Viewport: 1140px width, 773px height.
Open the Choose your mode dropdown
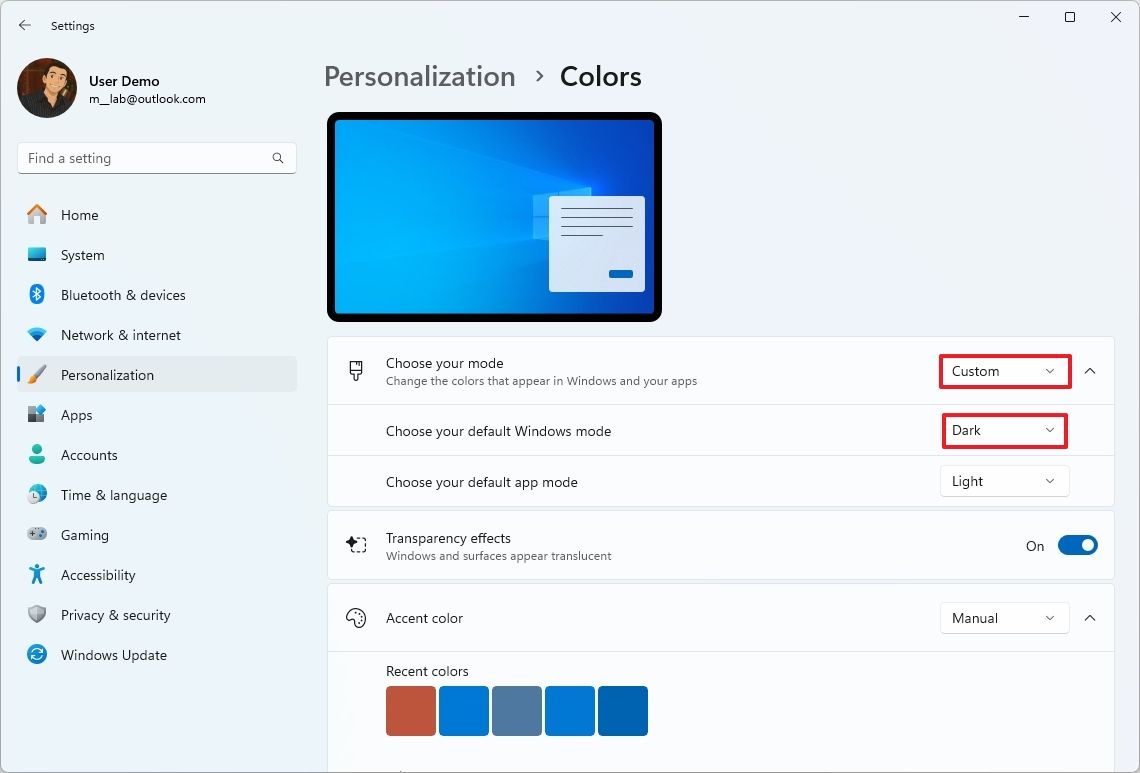tap(1004, 371)
